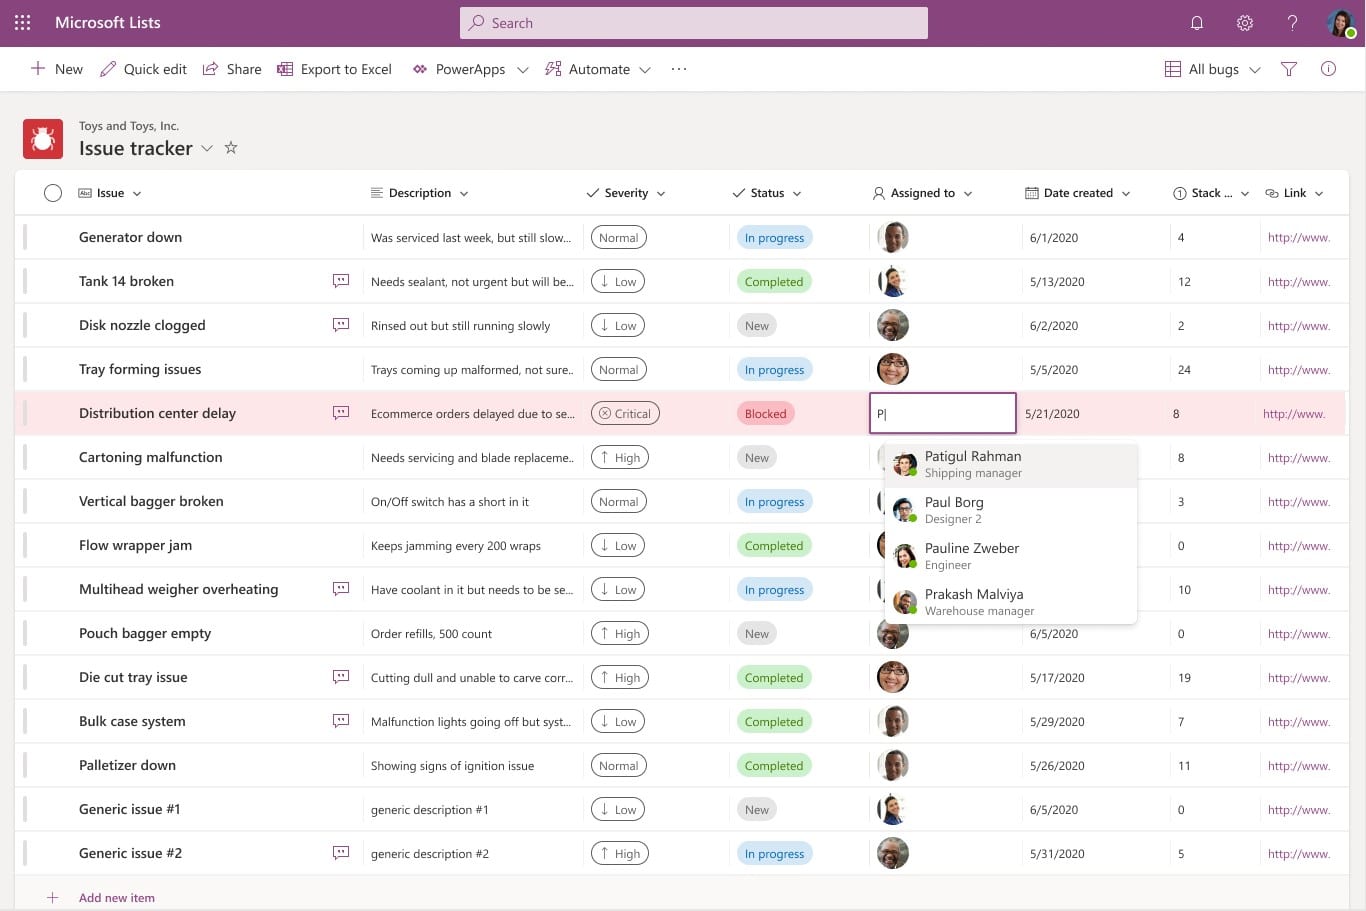This screenshot has width=1366, height=911.
Task: Open the more commands ellipsis menu
Action: 679,69
